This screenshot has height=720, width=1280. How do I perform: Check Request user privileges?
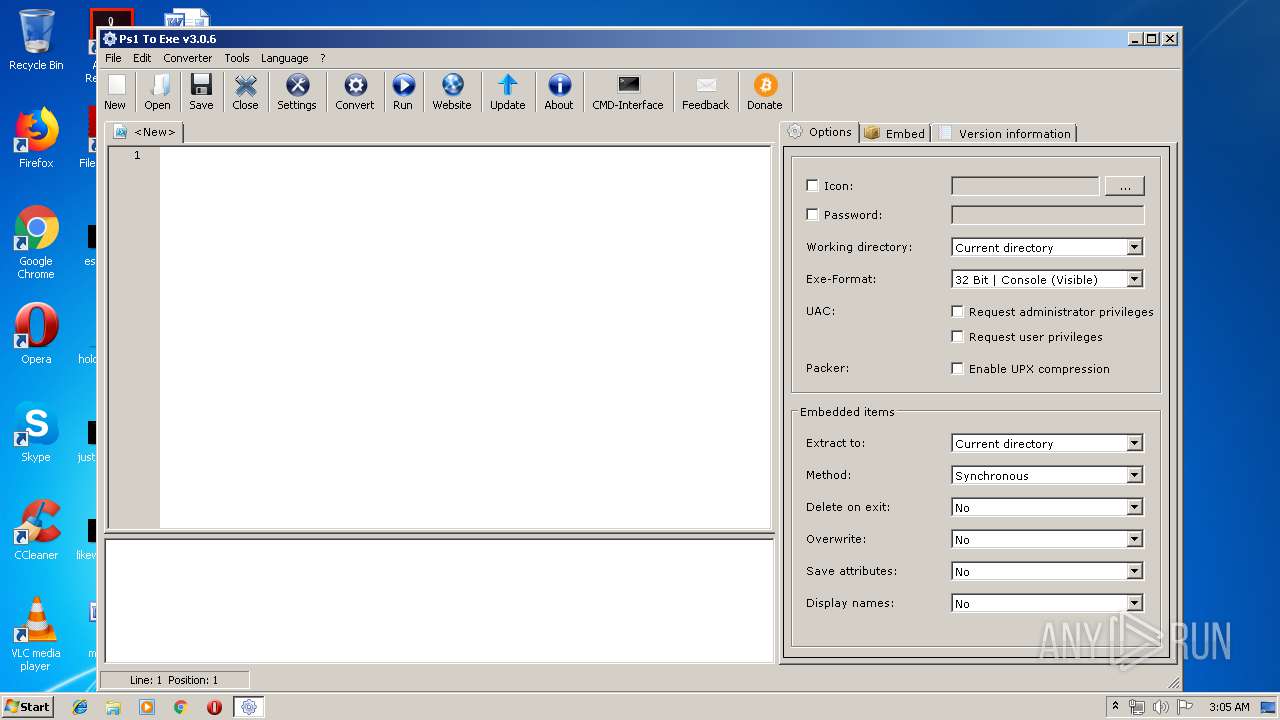pyautogui.click(x=957, y=337)
